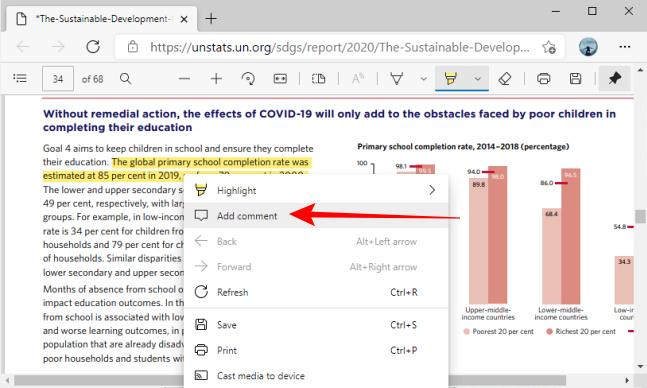Image resolution: width=647 pixels, height=388 pixels.
Task: Click the vertical scrollbar thumb
Action: click(640, 216)
